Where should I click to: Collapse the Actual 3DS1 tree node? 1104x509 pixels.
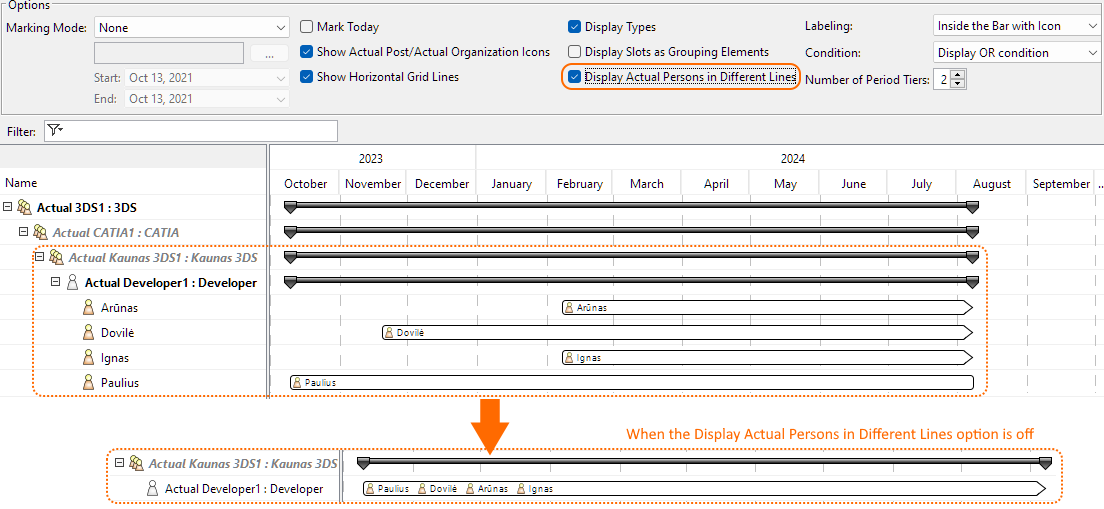tap(8, 208)
